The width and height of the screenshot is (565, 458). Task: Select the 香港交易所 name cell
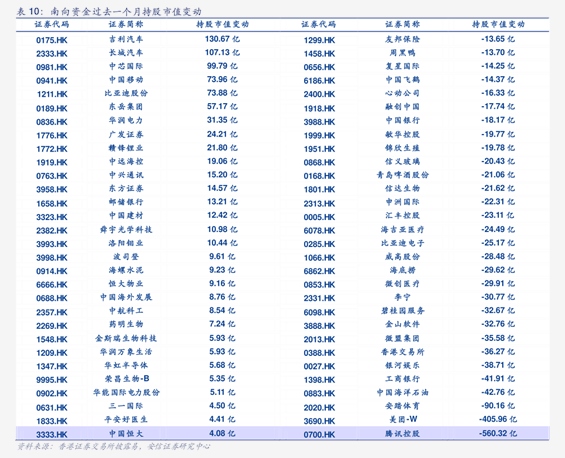click(402, 352)
